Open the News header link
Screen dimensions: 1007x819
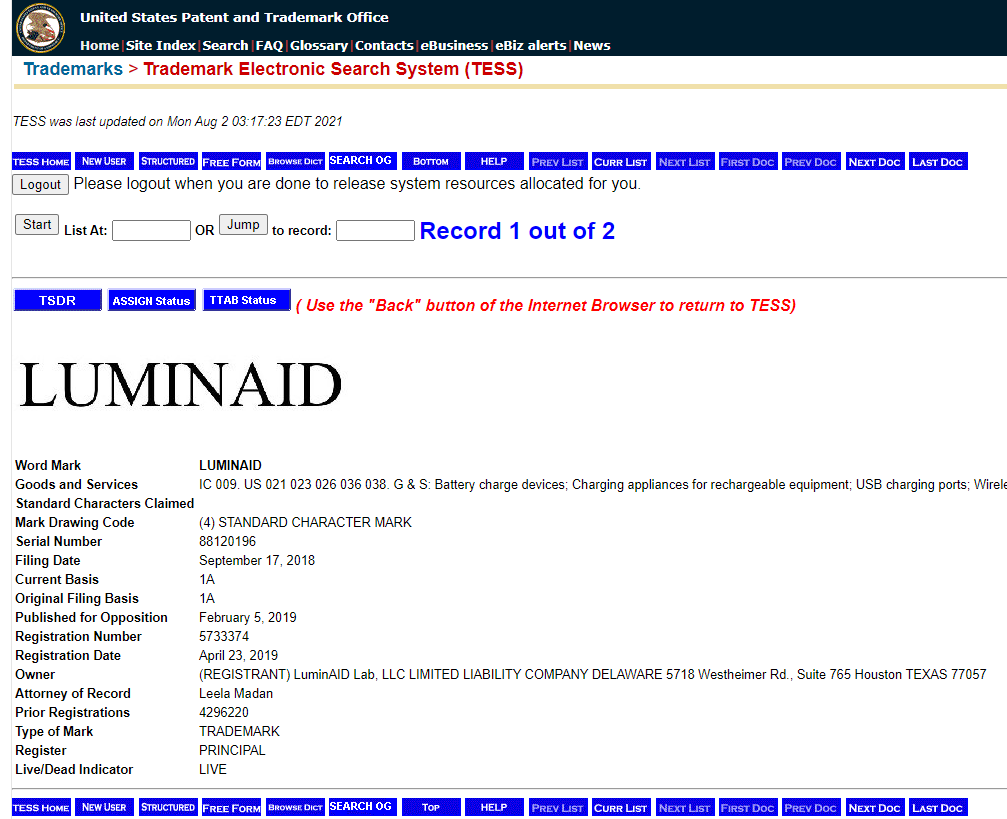click(x=591, y=46)
